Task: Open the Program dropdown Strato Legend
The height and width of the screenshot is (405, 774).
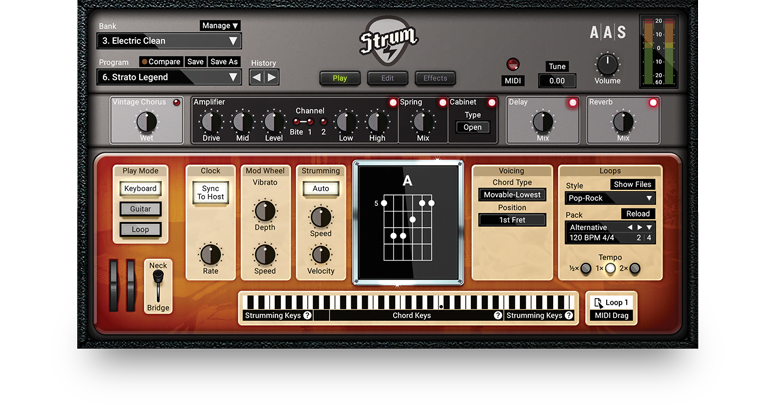Action: click(169, 77)
